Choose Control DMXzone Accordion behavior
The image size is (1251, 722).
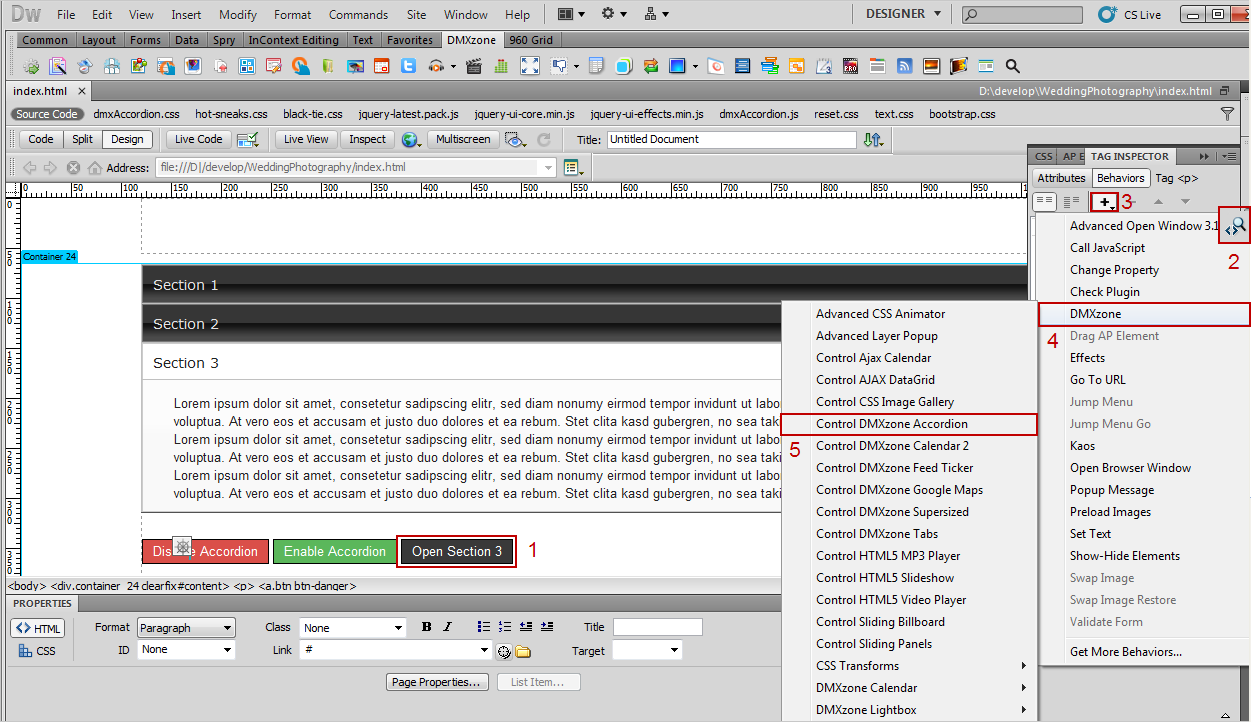(909, 424)
